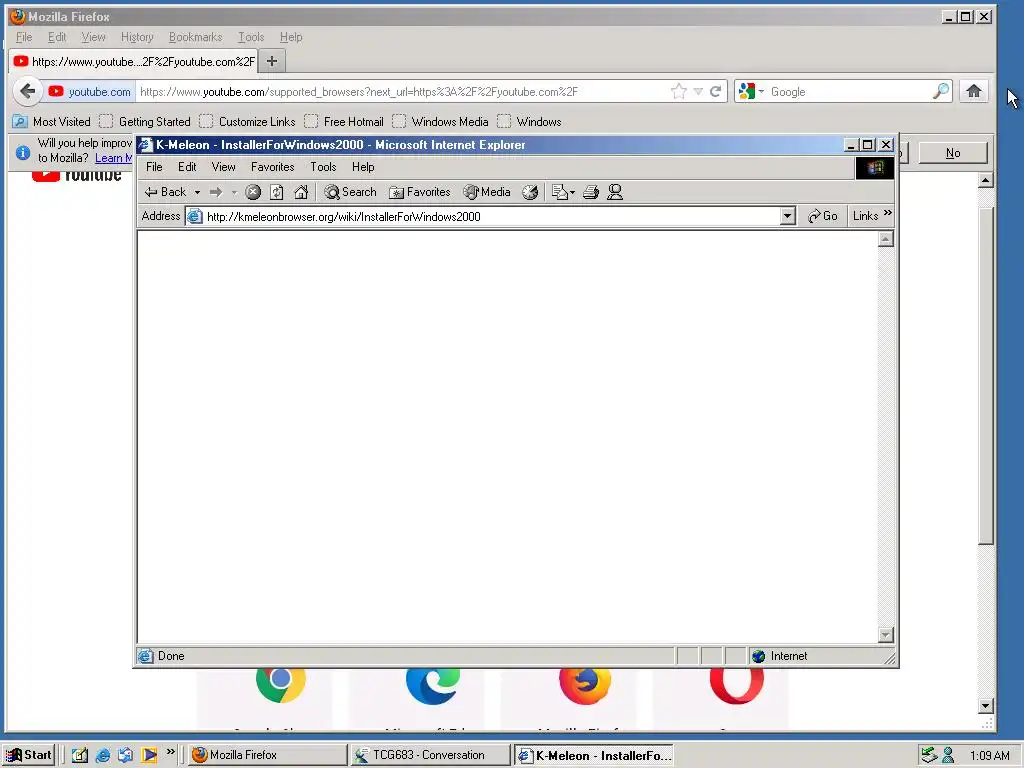1024x768 pixels.
Task: Click the Google search field in Firefox
Action: [849, 91]
